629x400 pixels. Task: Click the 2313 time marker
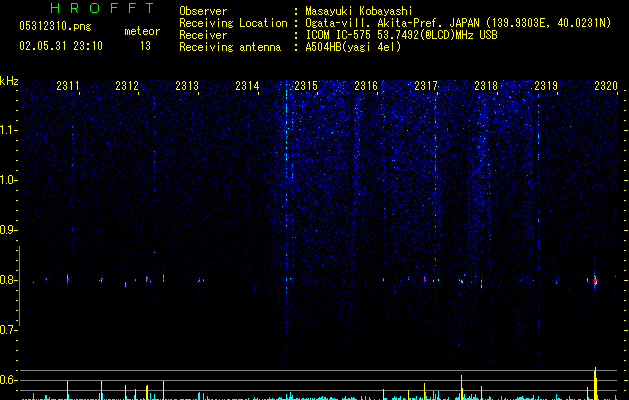pos(187,86)
